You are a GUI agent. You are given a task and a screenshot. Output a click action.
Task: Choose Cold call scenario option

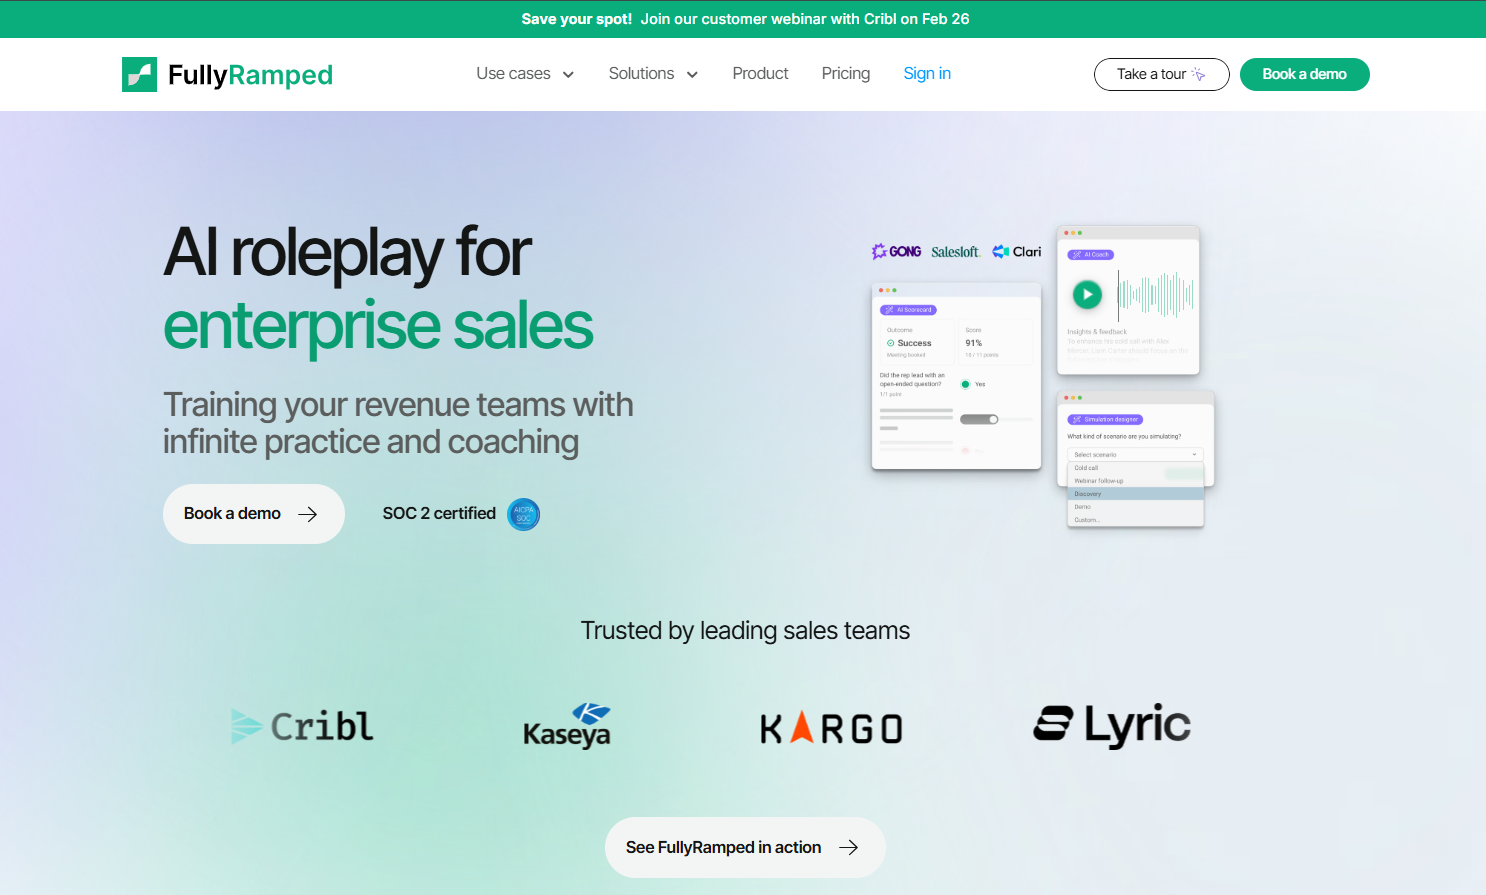point(1135,468)
